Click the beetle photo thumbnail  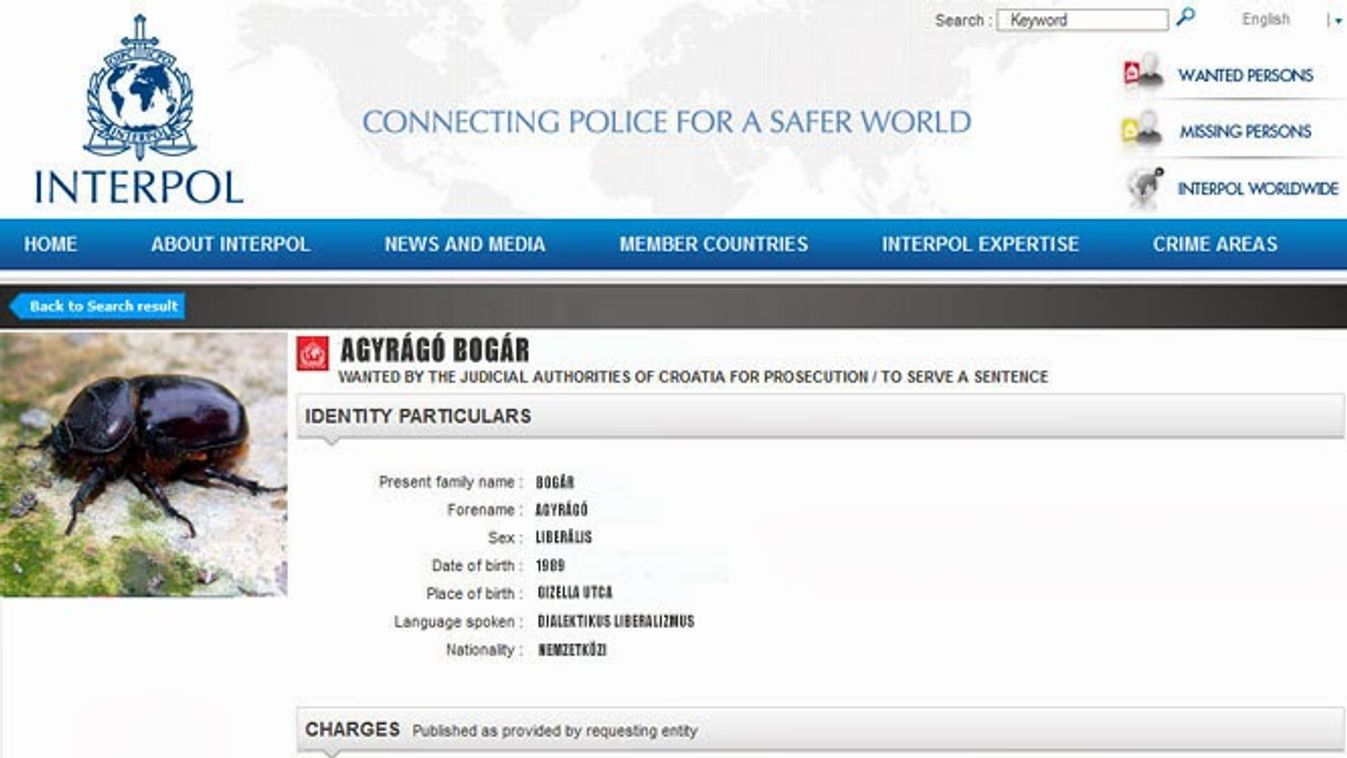point(143,465)
